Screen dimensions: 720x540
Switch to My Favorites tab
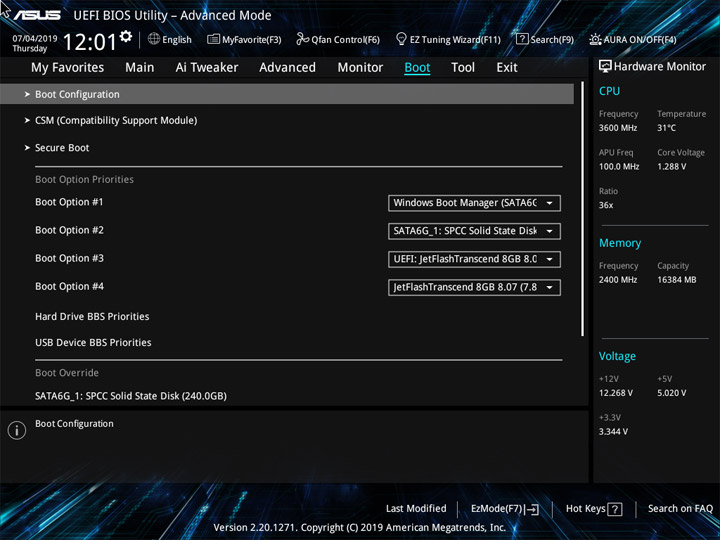[68, 68]
